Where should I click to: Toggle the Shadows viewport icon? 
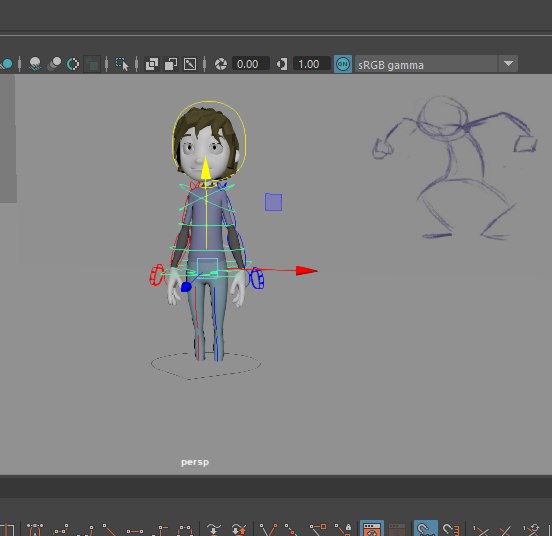35,64
